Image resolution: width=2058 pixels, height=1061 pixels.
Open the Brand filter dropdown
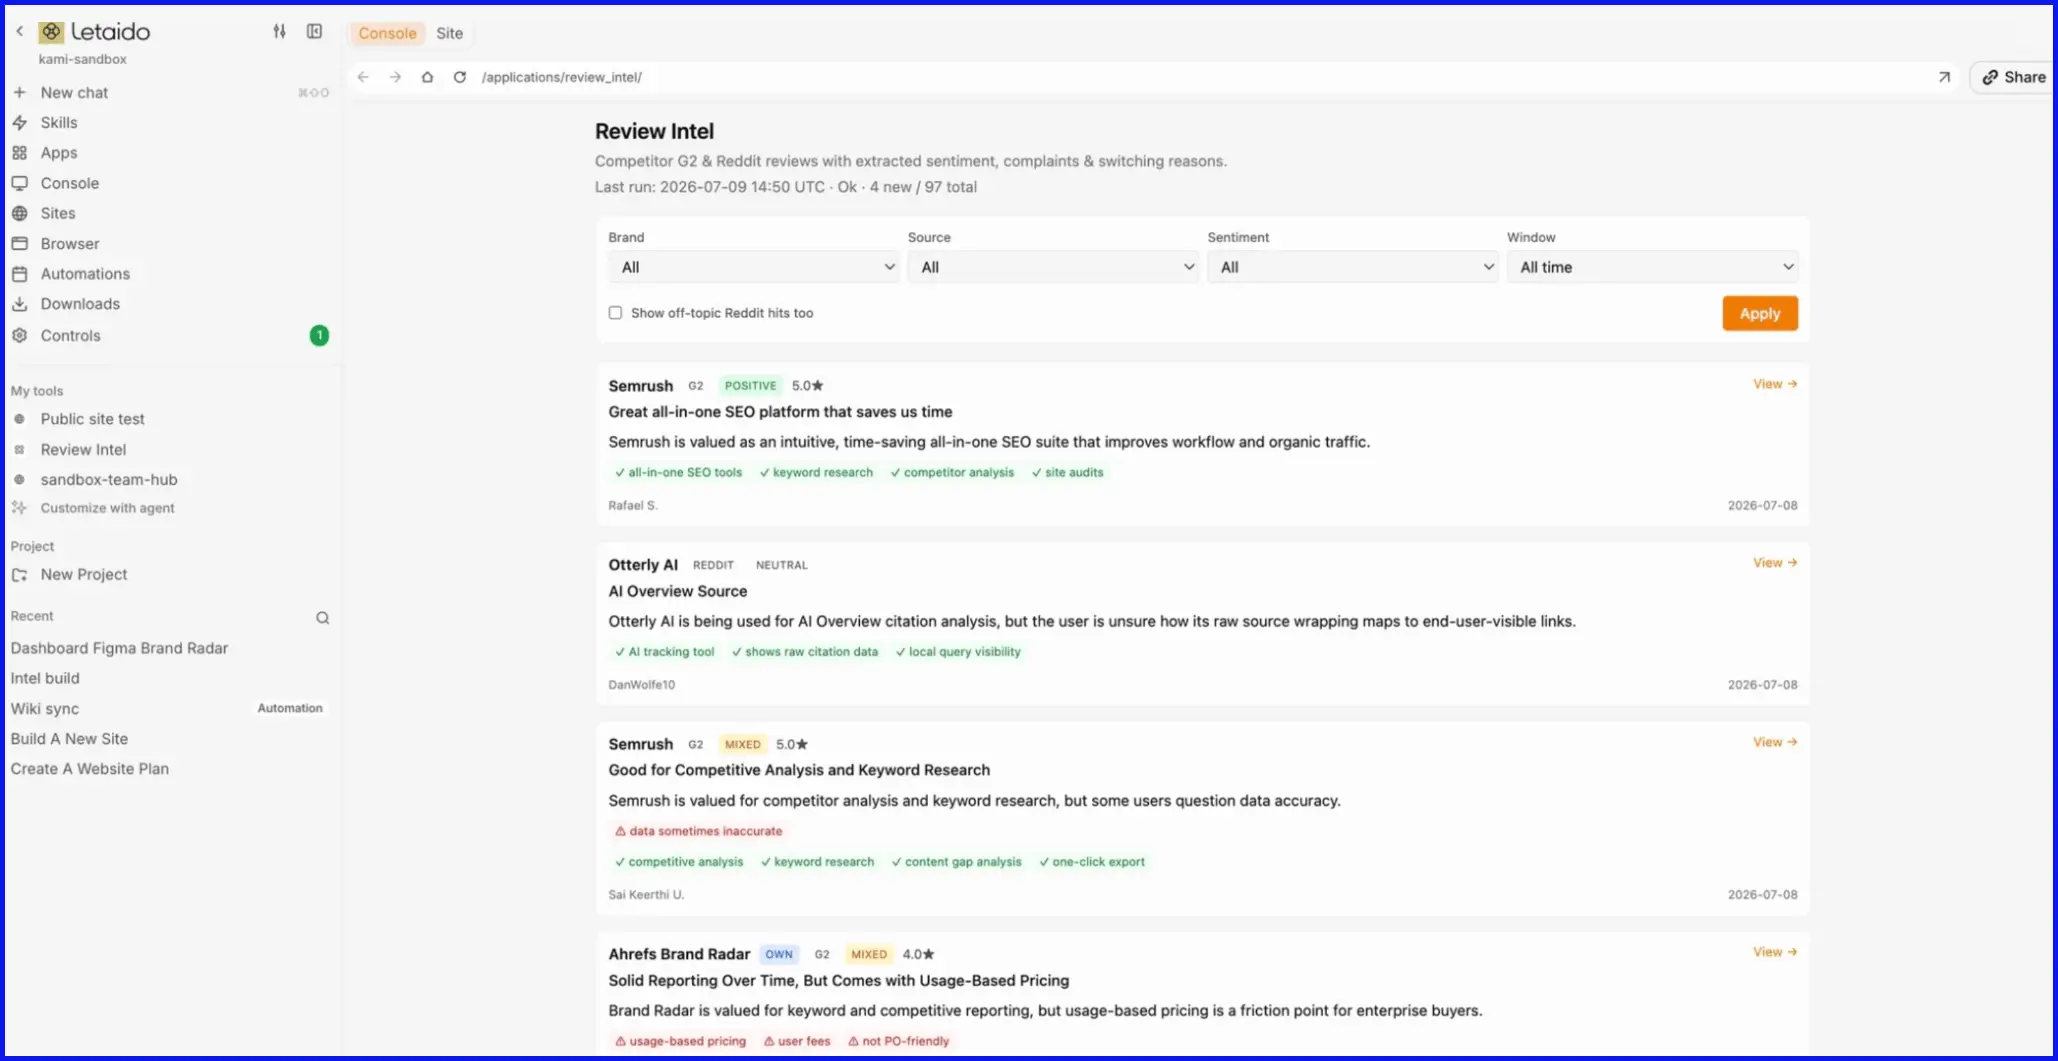(752, 267)
